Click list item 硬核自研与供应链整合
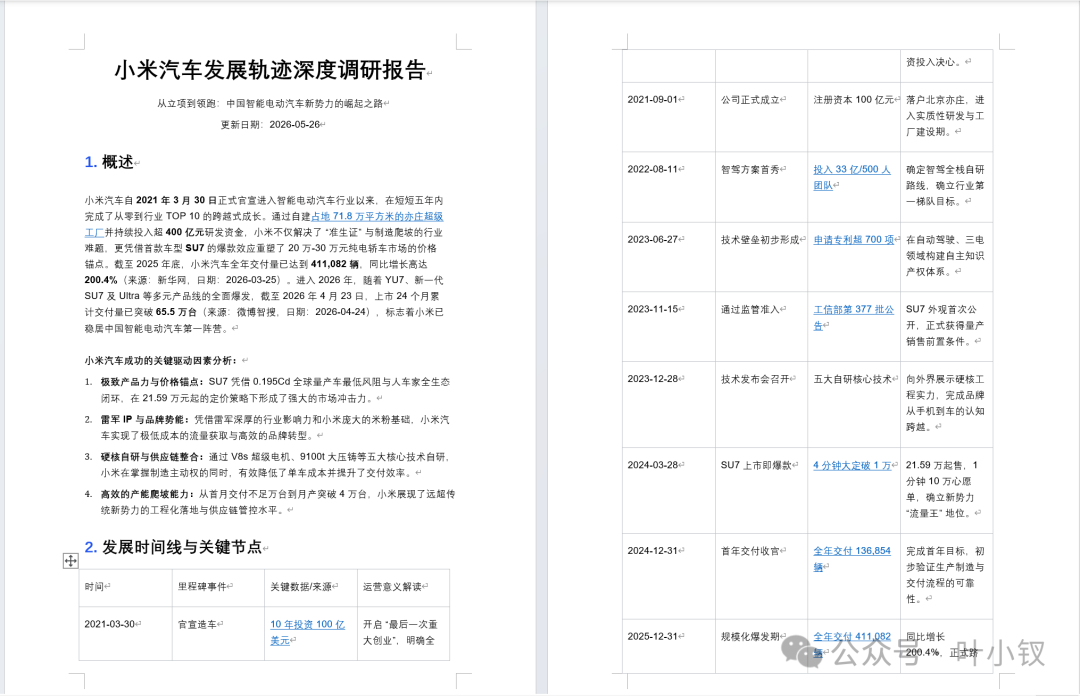The width and height of the screenshot is (1080, 696). click(275, 464)
